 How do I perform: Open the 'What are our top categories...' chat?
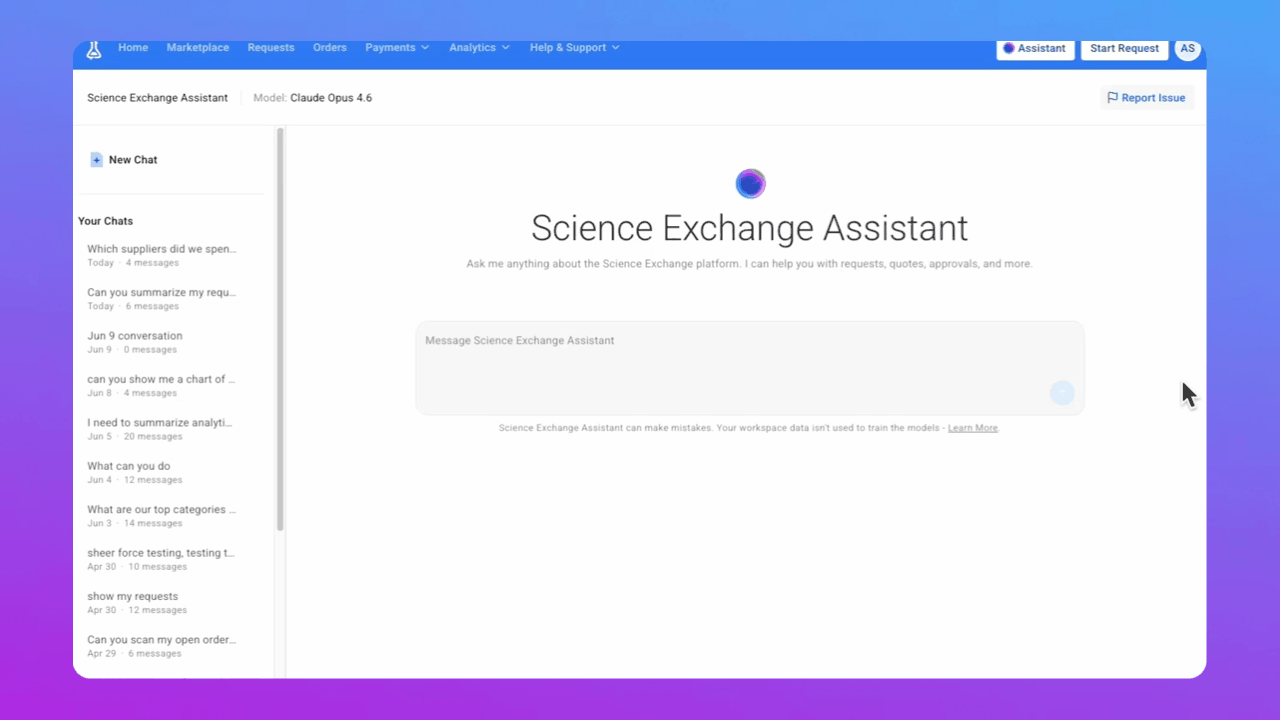pos(162,515)
